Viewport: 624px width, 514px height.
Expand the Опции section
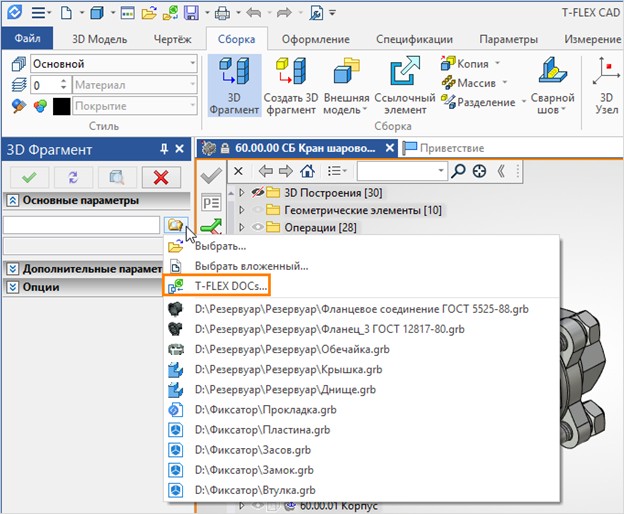(x=12, y=287)
